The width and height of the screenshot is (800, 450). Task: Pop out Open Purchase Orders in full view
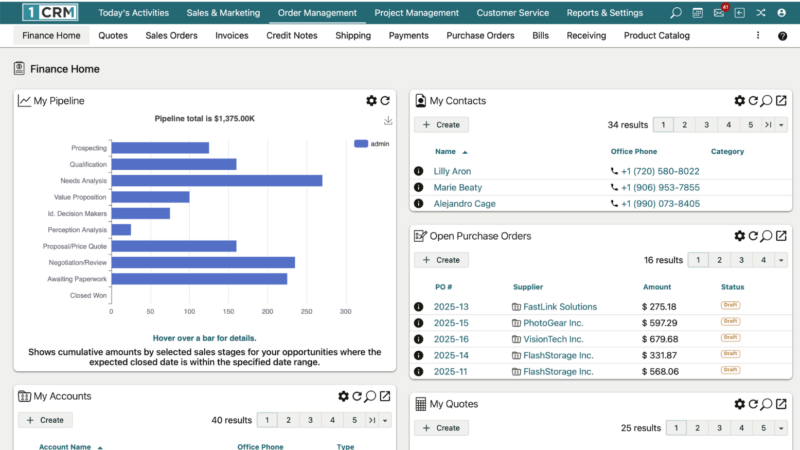pyautogui.click(x=781, y=236)
